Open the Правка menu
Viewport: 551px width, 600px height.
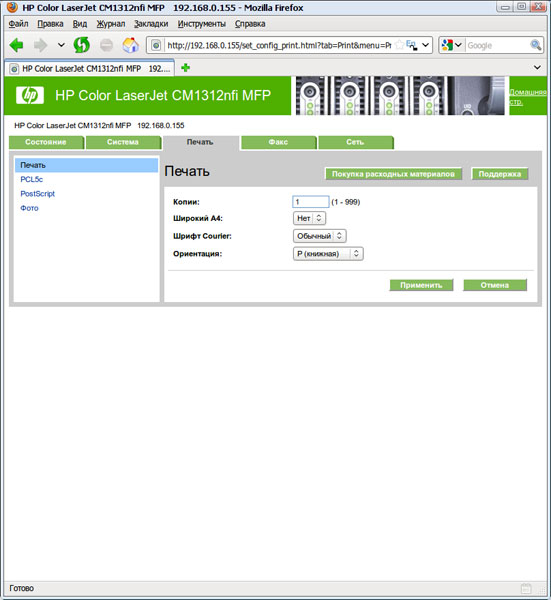[50, 24]
